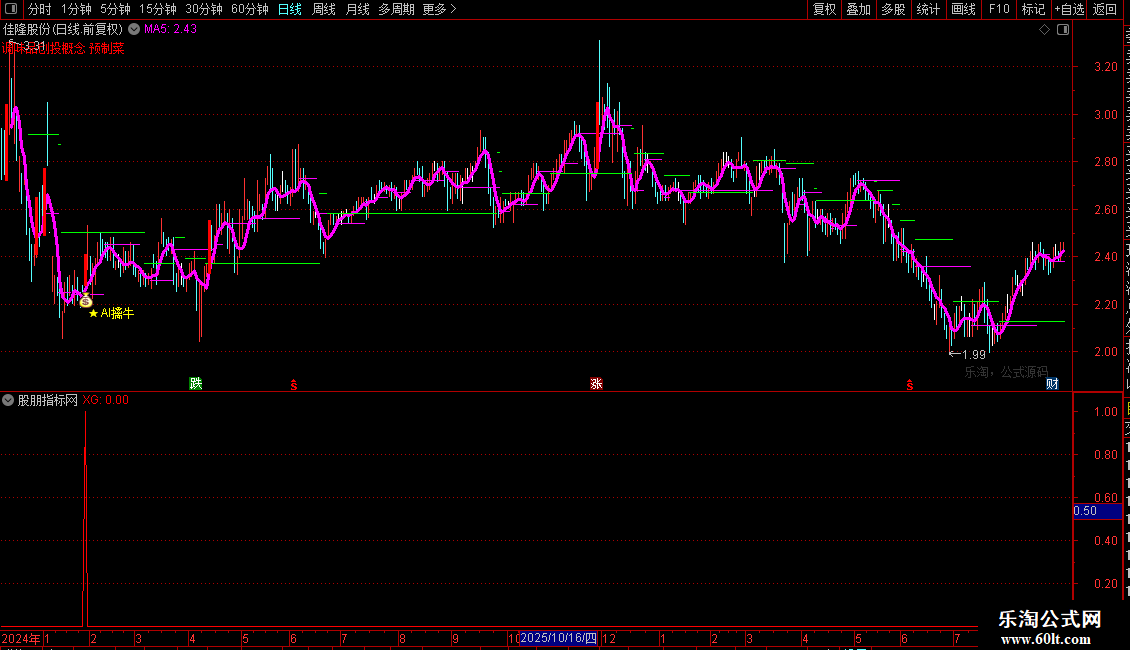Viewport: 1130px width, 650px height.
Task: Open main chart indicator dropdown circle
Action: 134,30
